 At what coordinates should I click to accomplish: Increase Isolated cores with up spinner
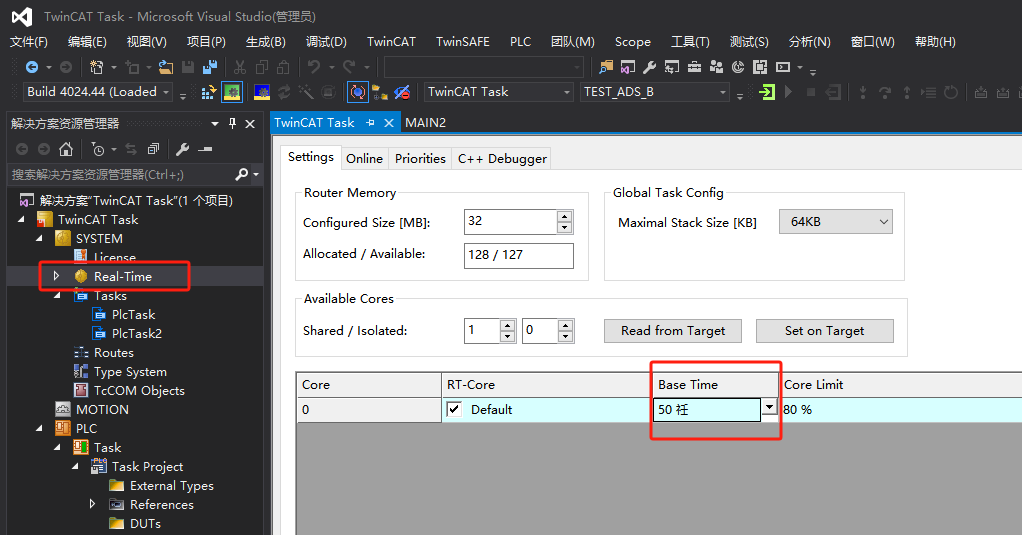566,325
